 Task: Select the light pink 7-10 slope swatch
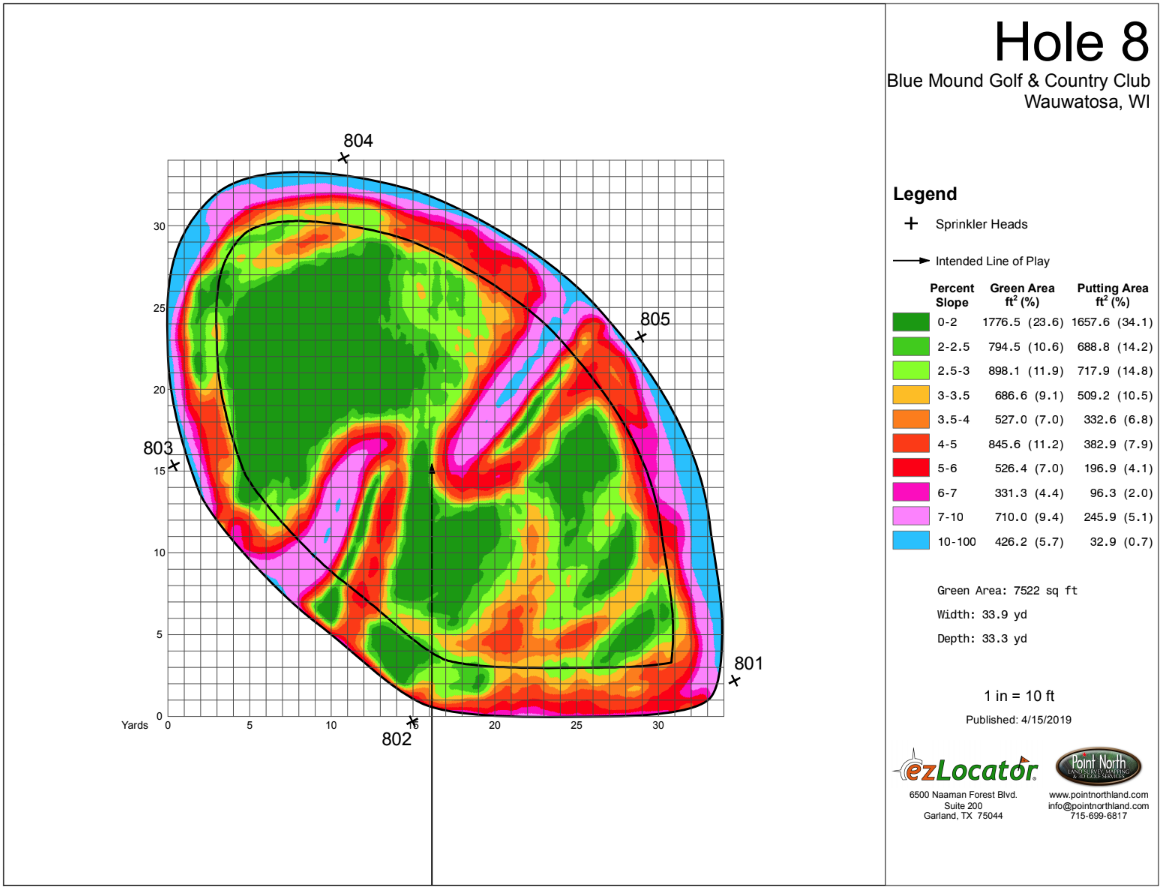[x=911, y=517]
